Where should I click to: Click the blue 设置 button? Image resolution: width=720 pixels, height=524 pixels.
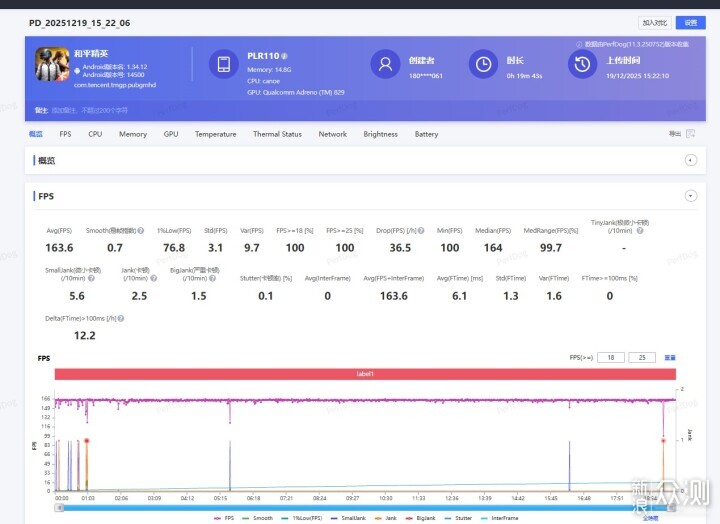(690, 22)
